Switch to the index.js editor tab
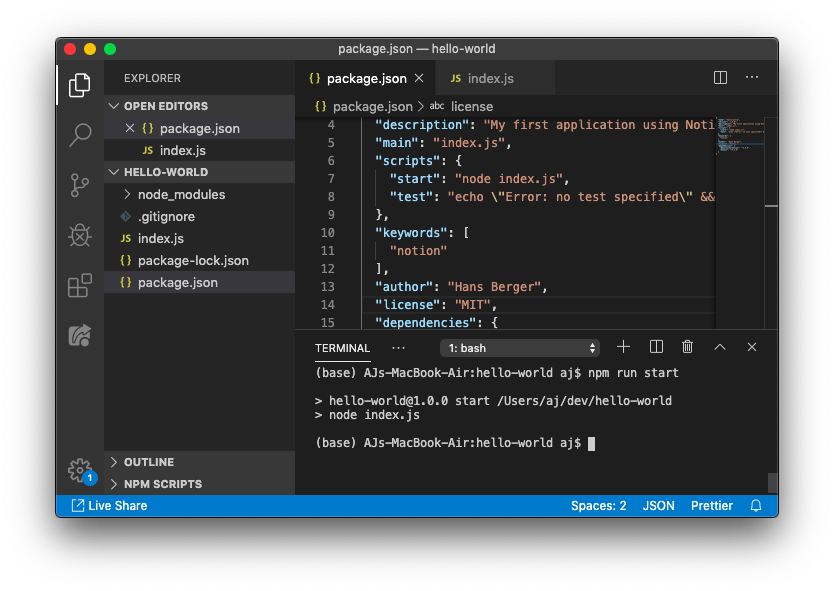This screenshot has height=591, width=834. [490, 79]
